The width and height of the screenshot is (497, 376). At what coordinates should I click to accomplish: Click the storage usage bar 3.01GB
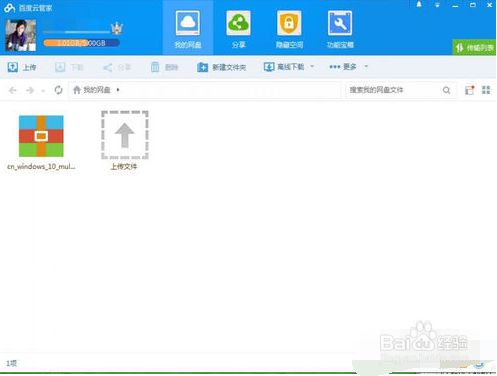(x=82, y=43)
